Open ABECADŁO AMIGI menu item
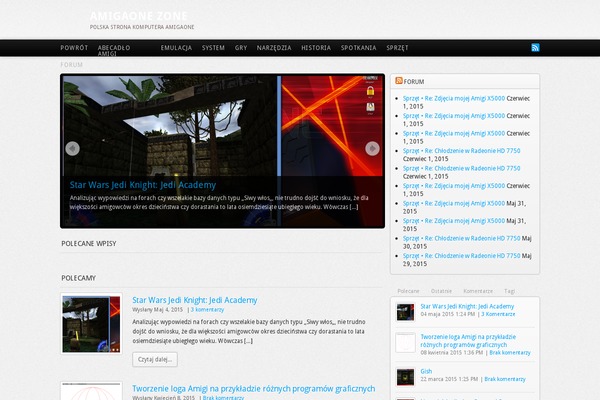The width and height of the screenshot is (600, 400). (x=114, y=51)
